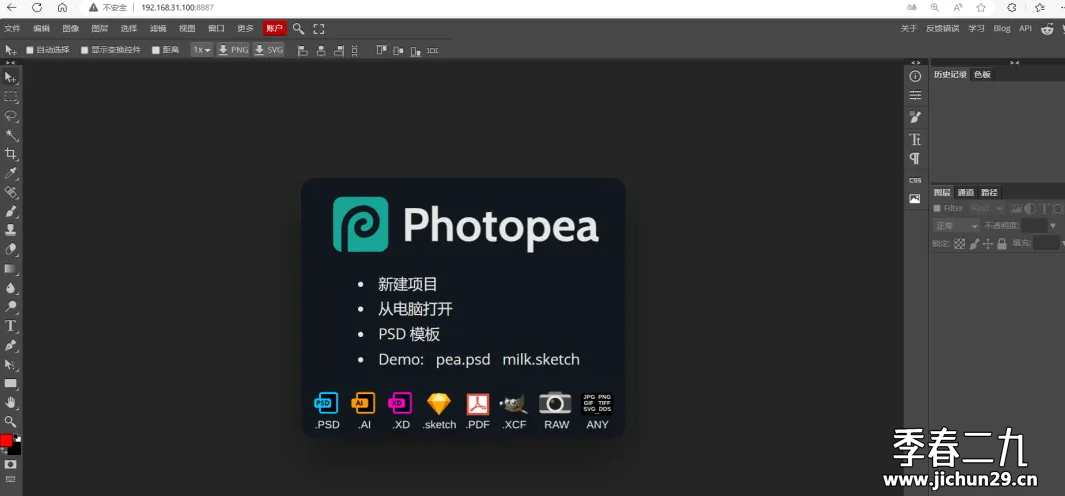The width and height of the screenshot is (1065, 496).
Task: Open the Paragraph panel icon
Action: coord(915,158)
